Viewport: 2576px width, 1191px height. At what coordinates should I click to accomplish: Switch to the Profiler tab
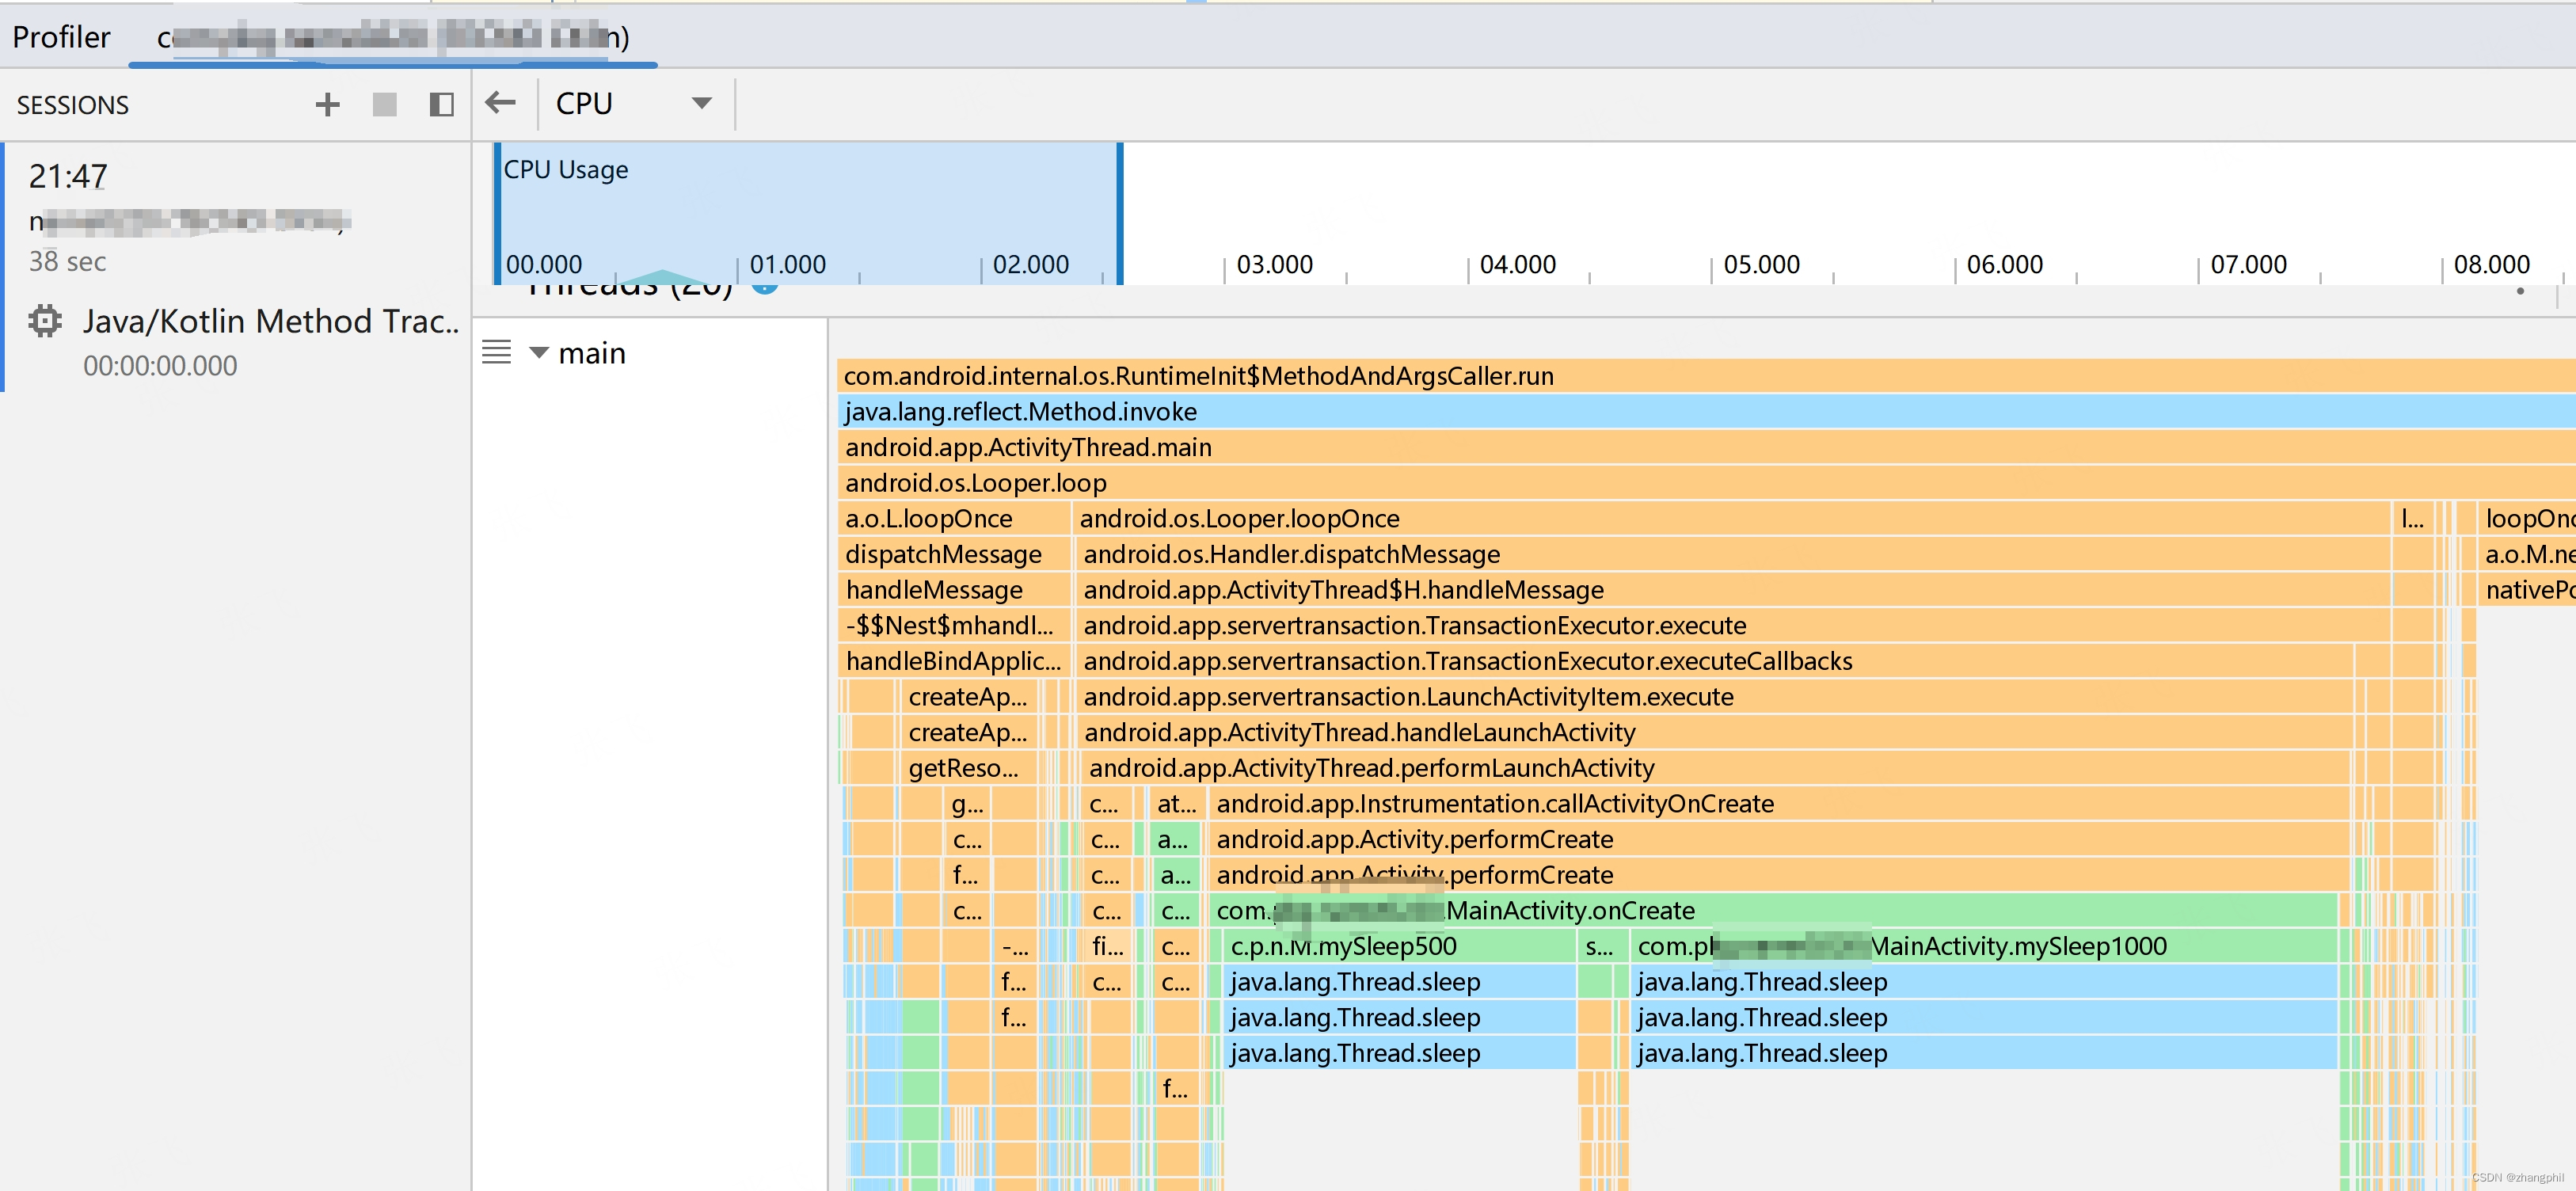point(61,37)
